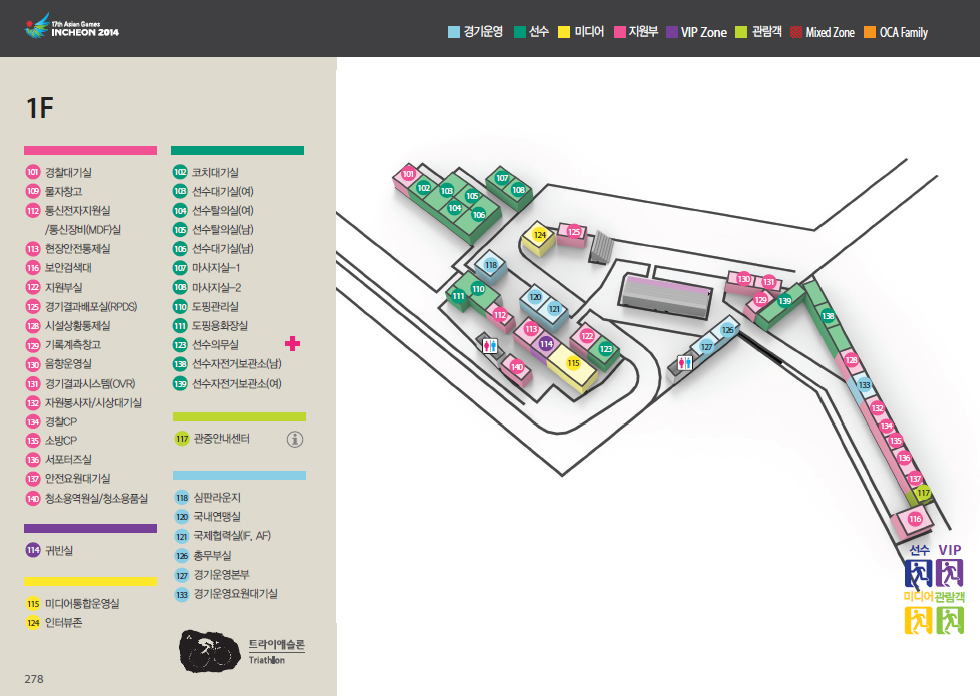Select the room 136 marker on the map
This screenshot has width=980, height=696.
[x=904, y=458]
